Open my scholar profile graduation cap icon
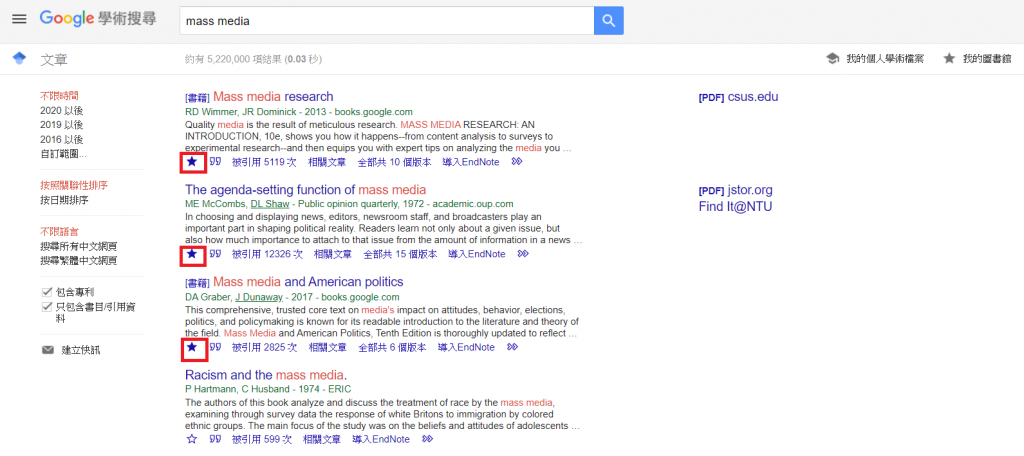This screenshot has height=456, width=1024. [833, 59]
